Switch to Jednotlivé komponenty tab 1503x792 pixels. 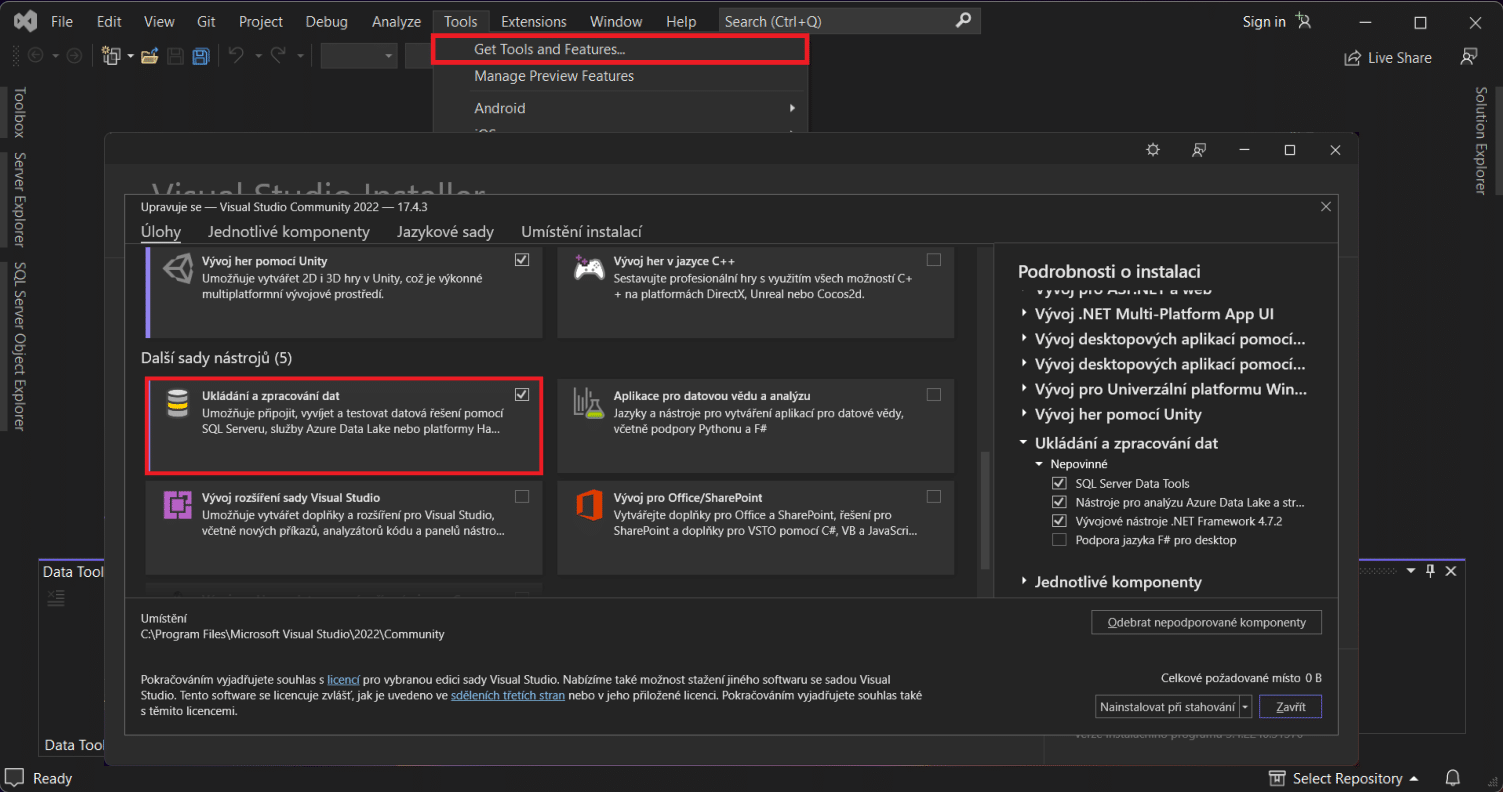(x=288, y=232)
